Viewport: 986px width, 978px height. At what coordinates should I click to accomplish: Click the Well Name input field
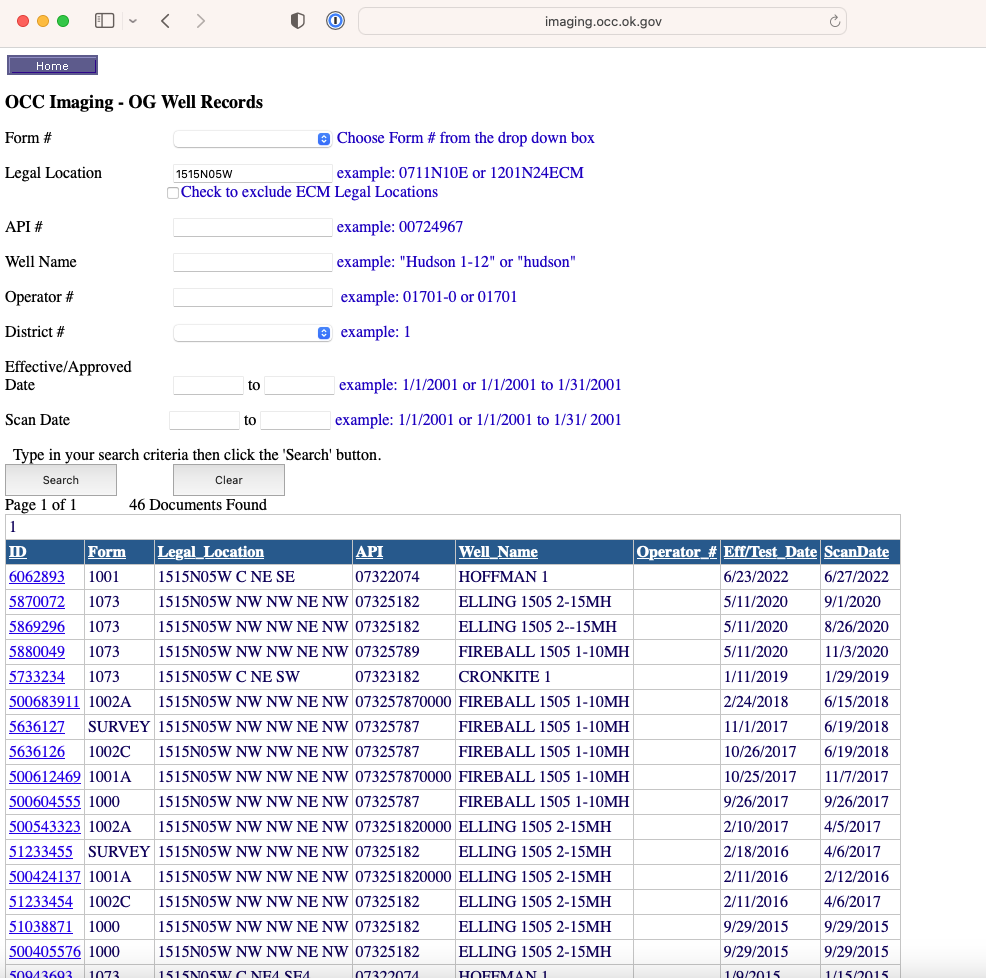point(252,262)
